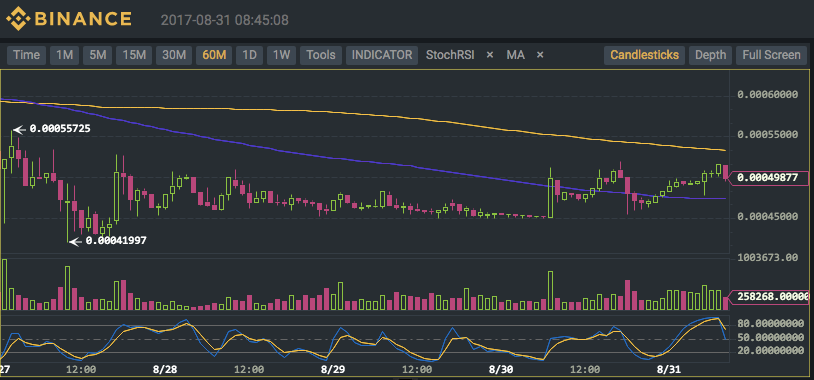The image size is (814, 380).
Task: Click the 0.00055000 price axis label
Action: tap(767, 135)
